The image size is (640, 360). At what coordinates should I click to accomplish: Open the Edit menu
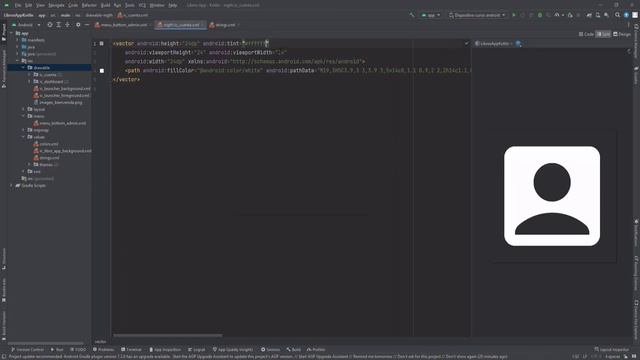click(x=29, y=5)
